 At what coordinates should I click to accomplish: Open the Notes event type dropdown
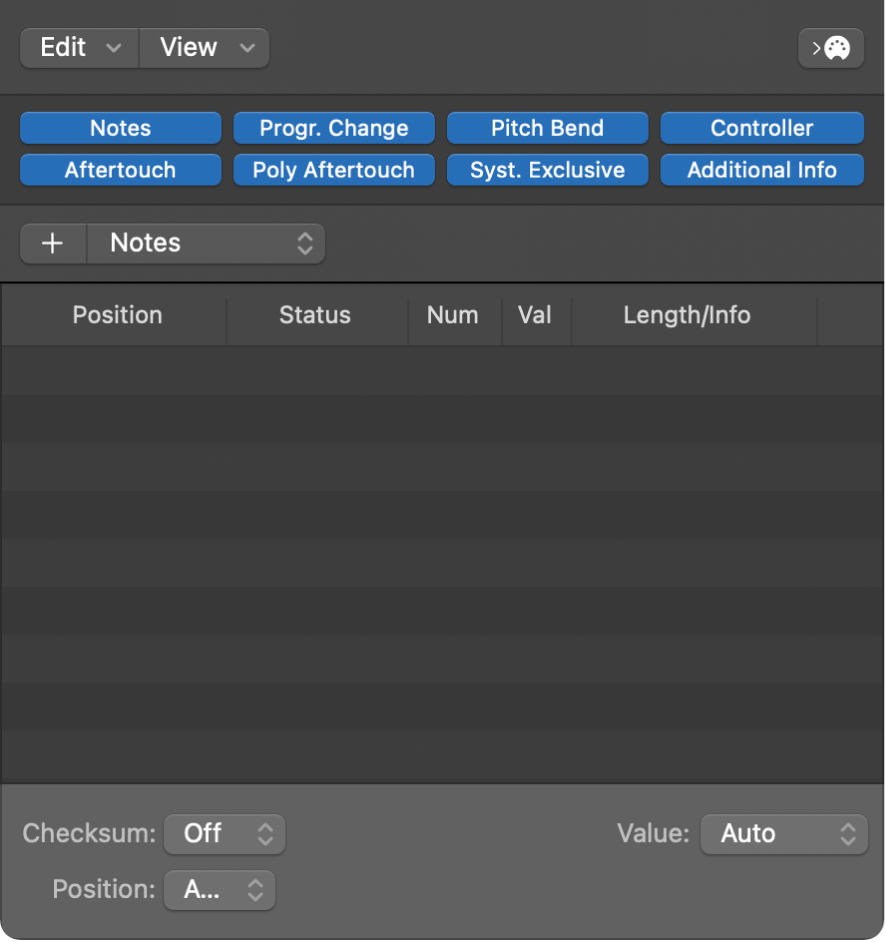[207, 243]
